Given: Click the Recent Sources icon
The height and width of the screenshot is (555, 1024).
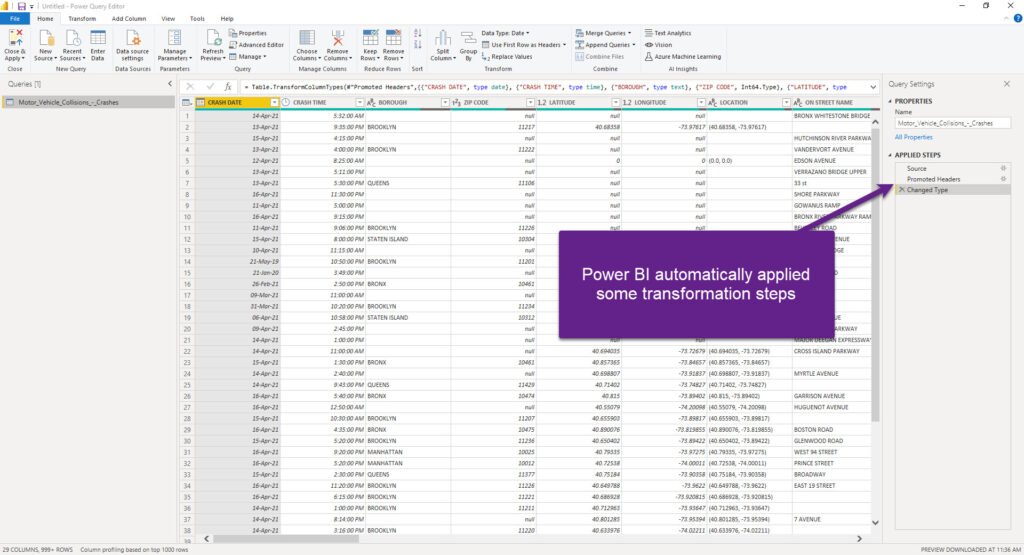Looking at the screenshot, I should 72,39.
